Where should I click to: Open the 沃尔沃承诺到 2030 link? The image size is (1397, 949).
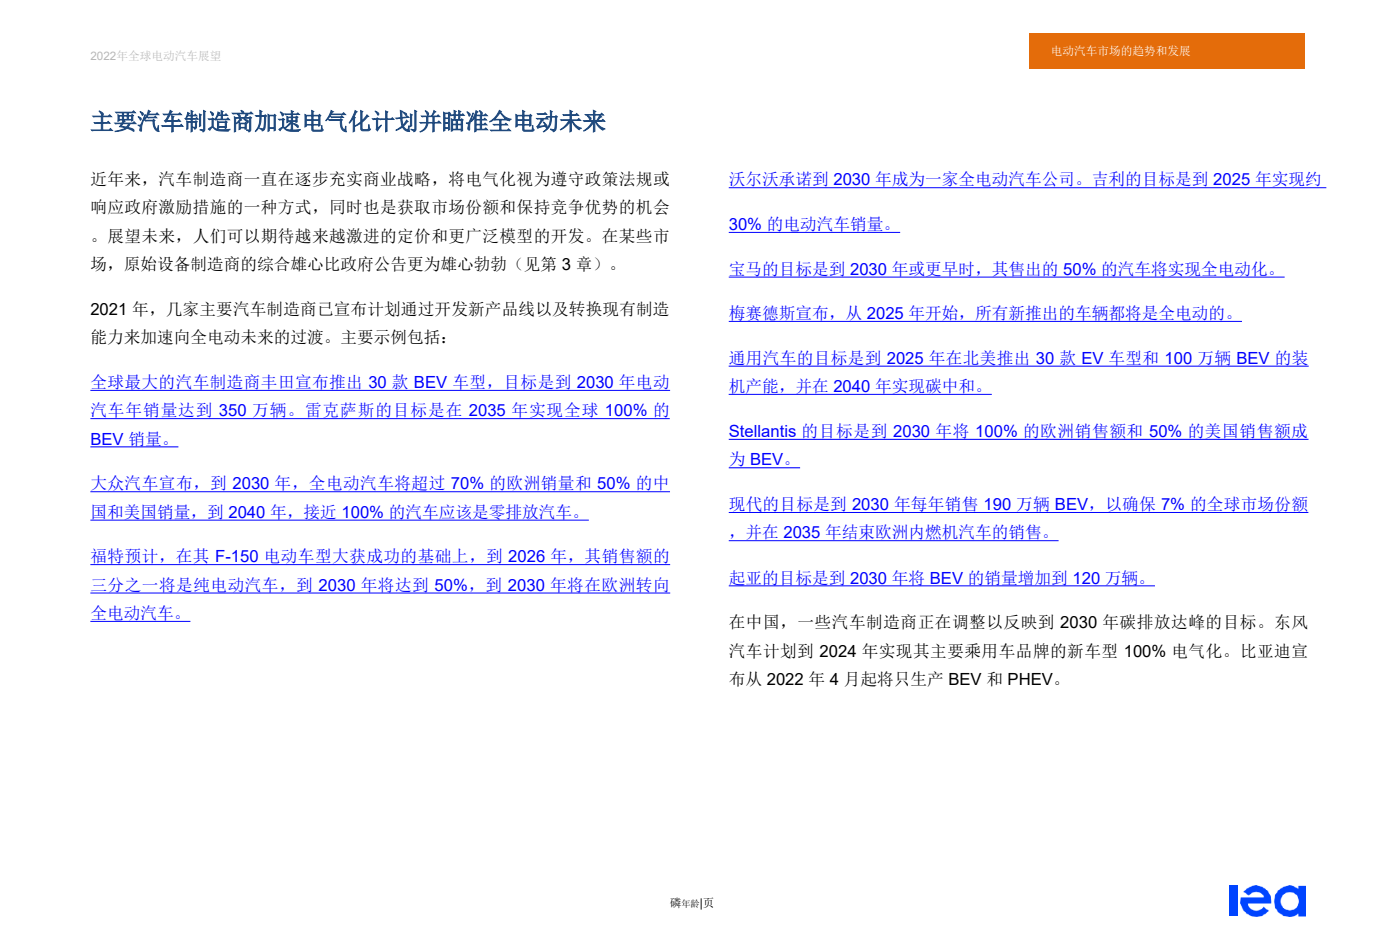[1026, 180]
